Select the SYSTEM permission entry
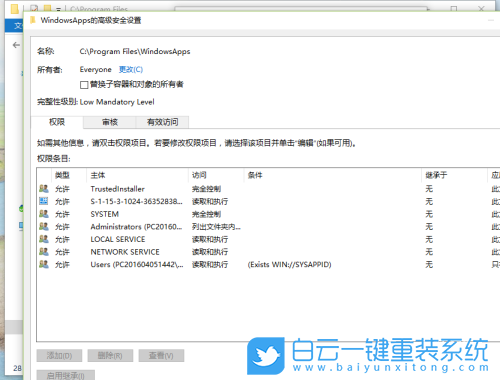Viewport: 500px width, 380px height. point(268,214)
